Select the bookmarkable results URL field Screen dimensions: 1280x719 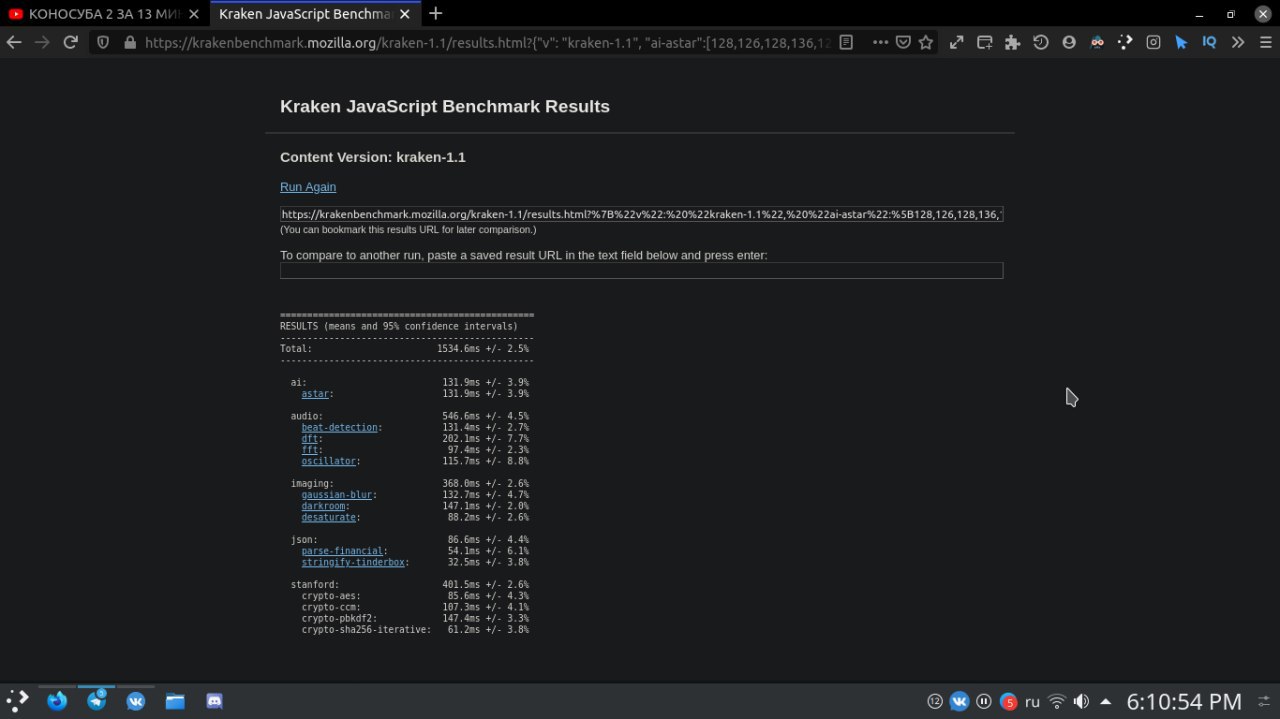[641, 214]
